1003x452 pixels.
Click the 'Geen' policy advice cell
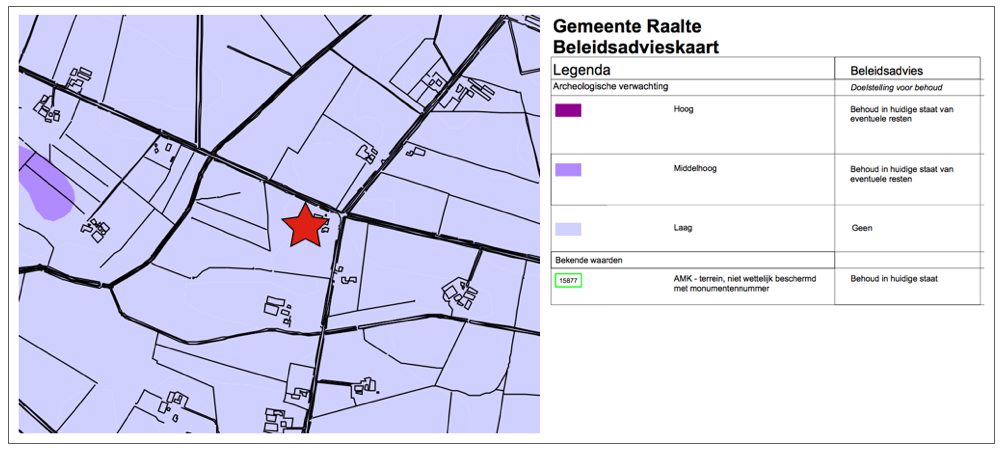point(862,228)
